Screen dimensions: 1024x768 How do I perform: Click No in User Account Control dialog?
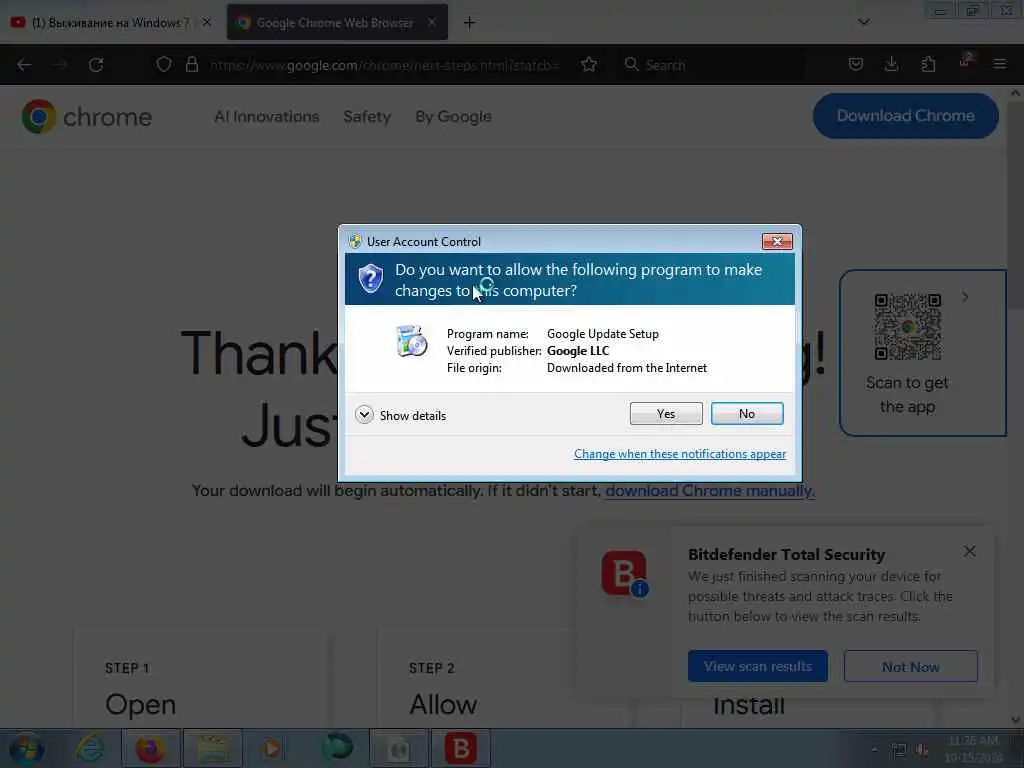tap(746, 414)
